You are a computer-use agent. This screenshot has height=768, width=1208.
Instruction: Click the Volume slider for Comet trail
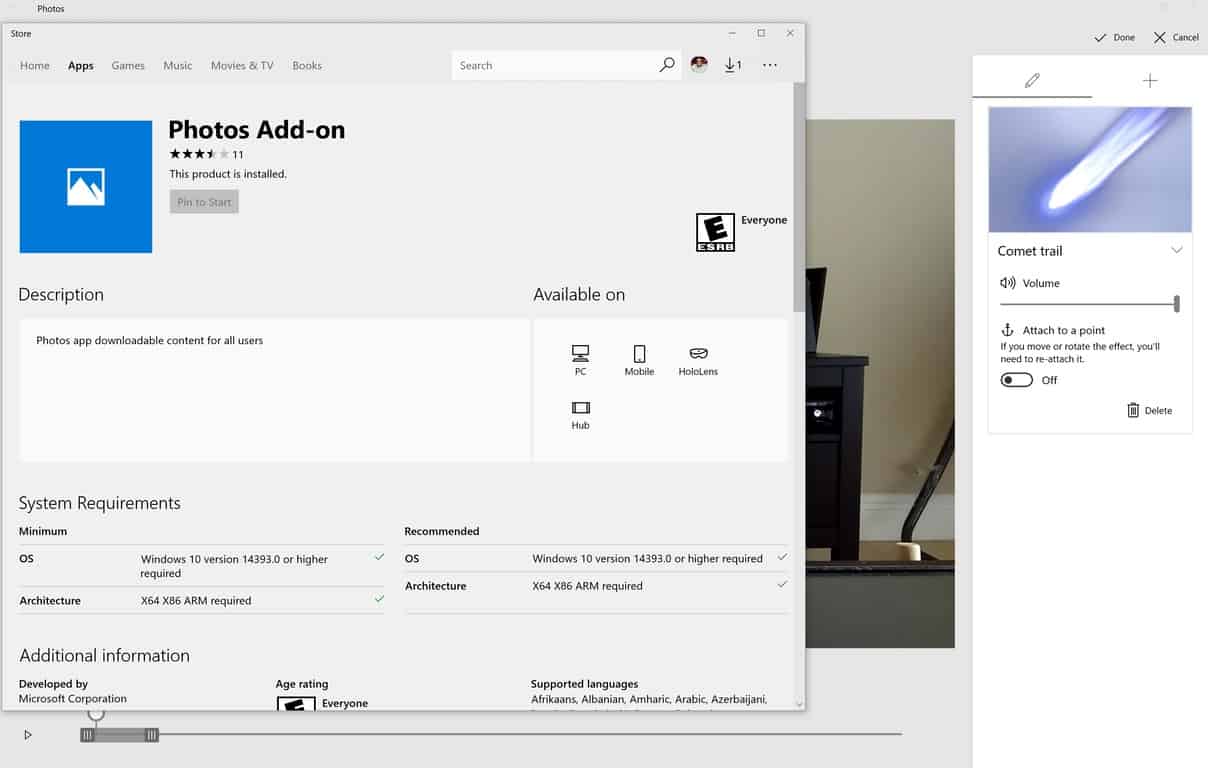tap(1090, 304)
